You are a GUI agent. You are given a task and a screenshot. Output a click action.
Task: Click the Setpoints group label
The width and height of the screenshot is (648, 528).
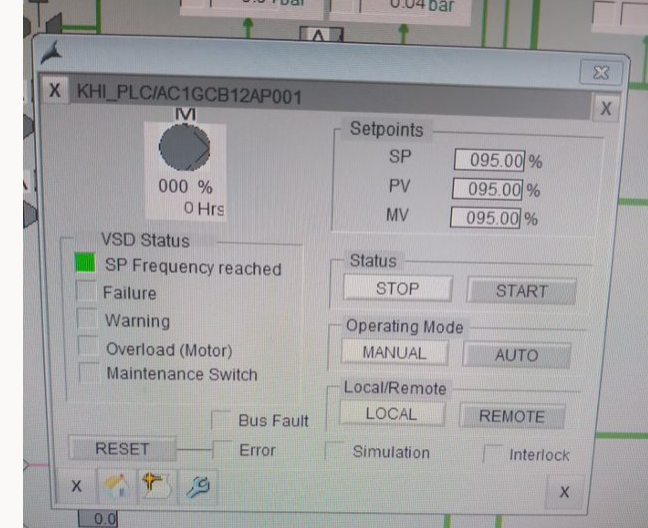tap(386, 129)
